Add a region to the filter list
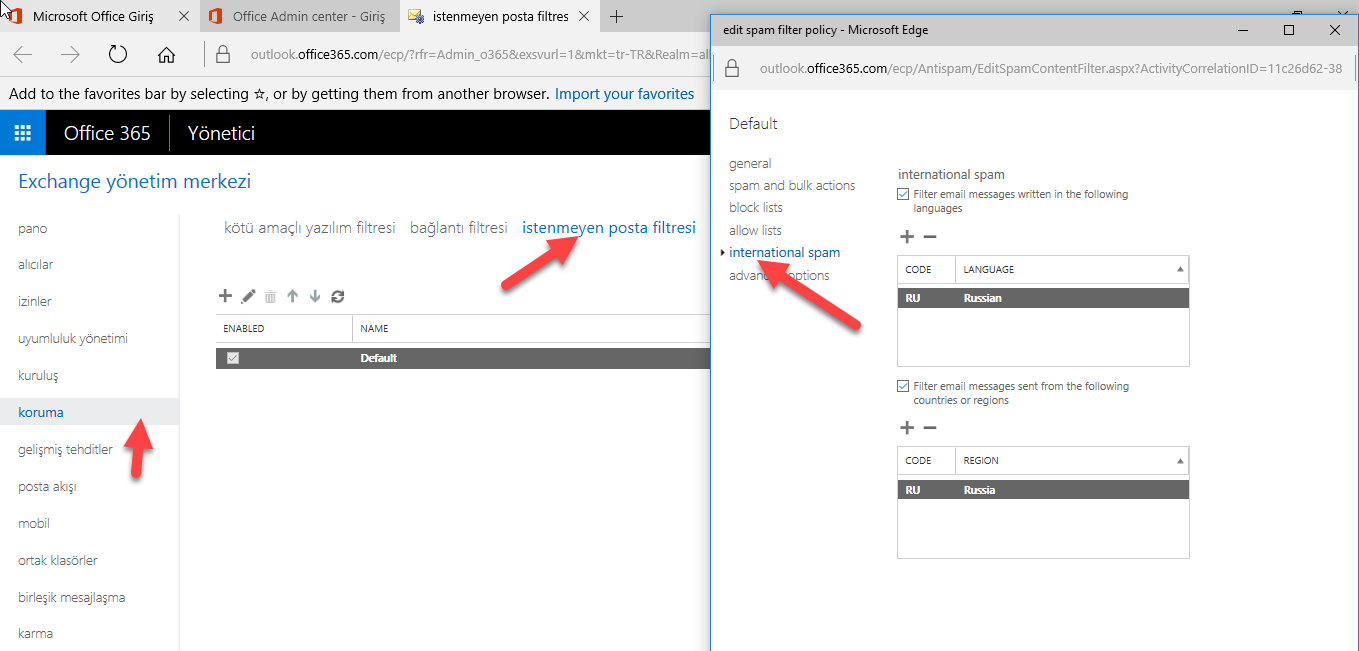This screenshot has width=1359, height=651. click(x=907, y=428)
